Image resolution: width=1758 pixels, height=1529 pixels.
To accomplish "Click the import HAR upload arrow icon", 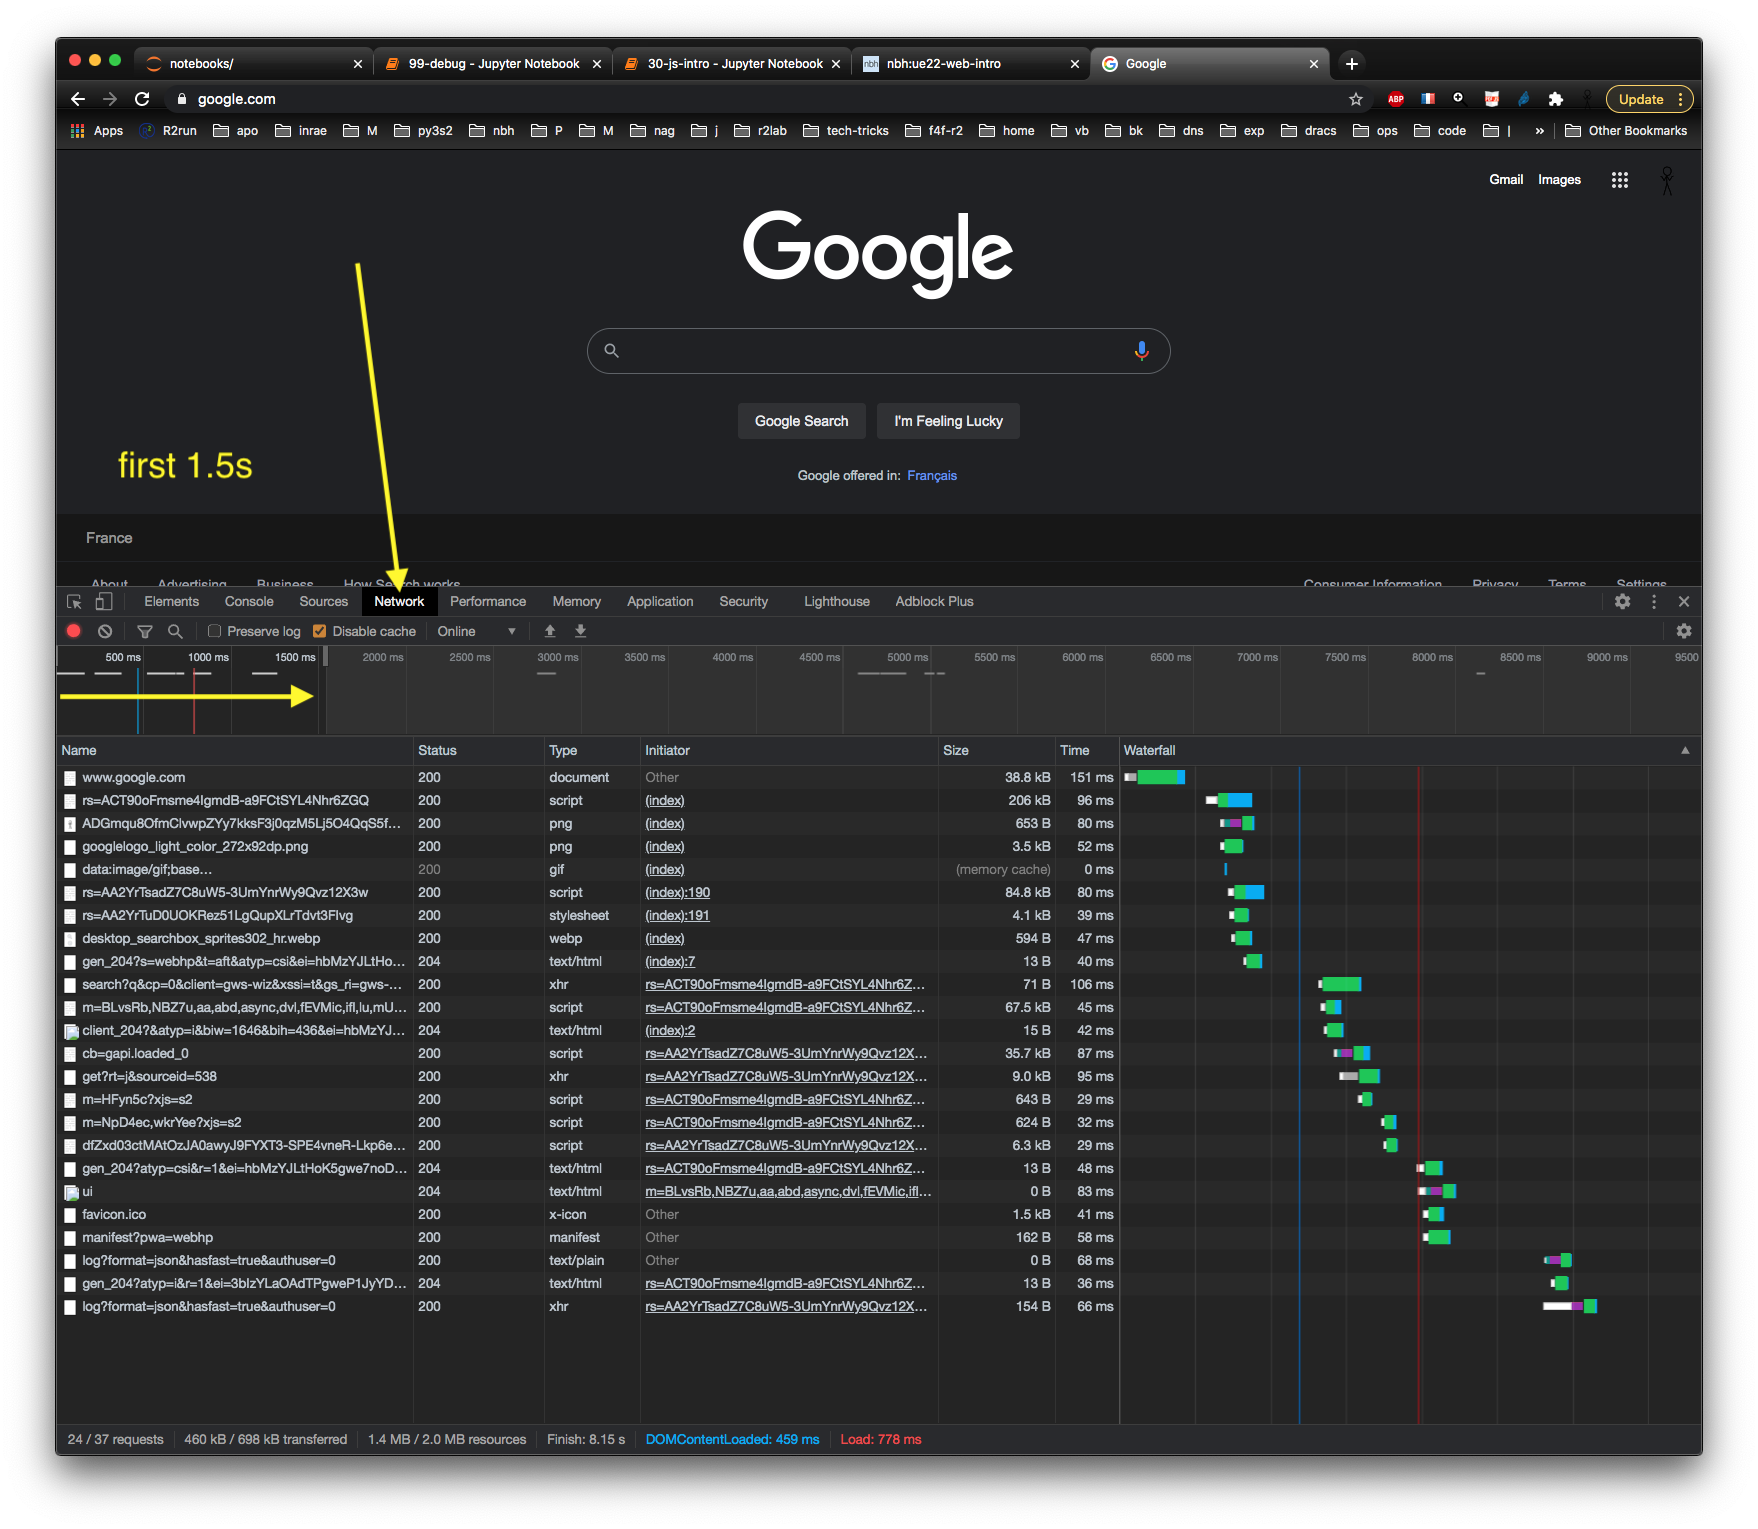I will pyautogui.click(x=549, y=631).
